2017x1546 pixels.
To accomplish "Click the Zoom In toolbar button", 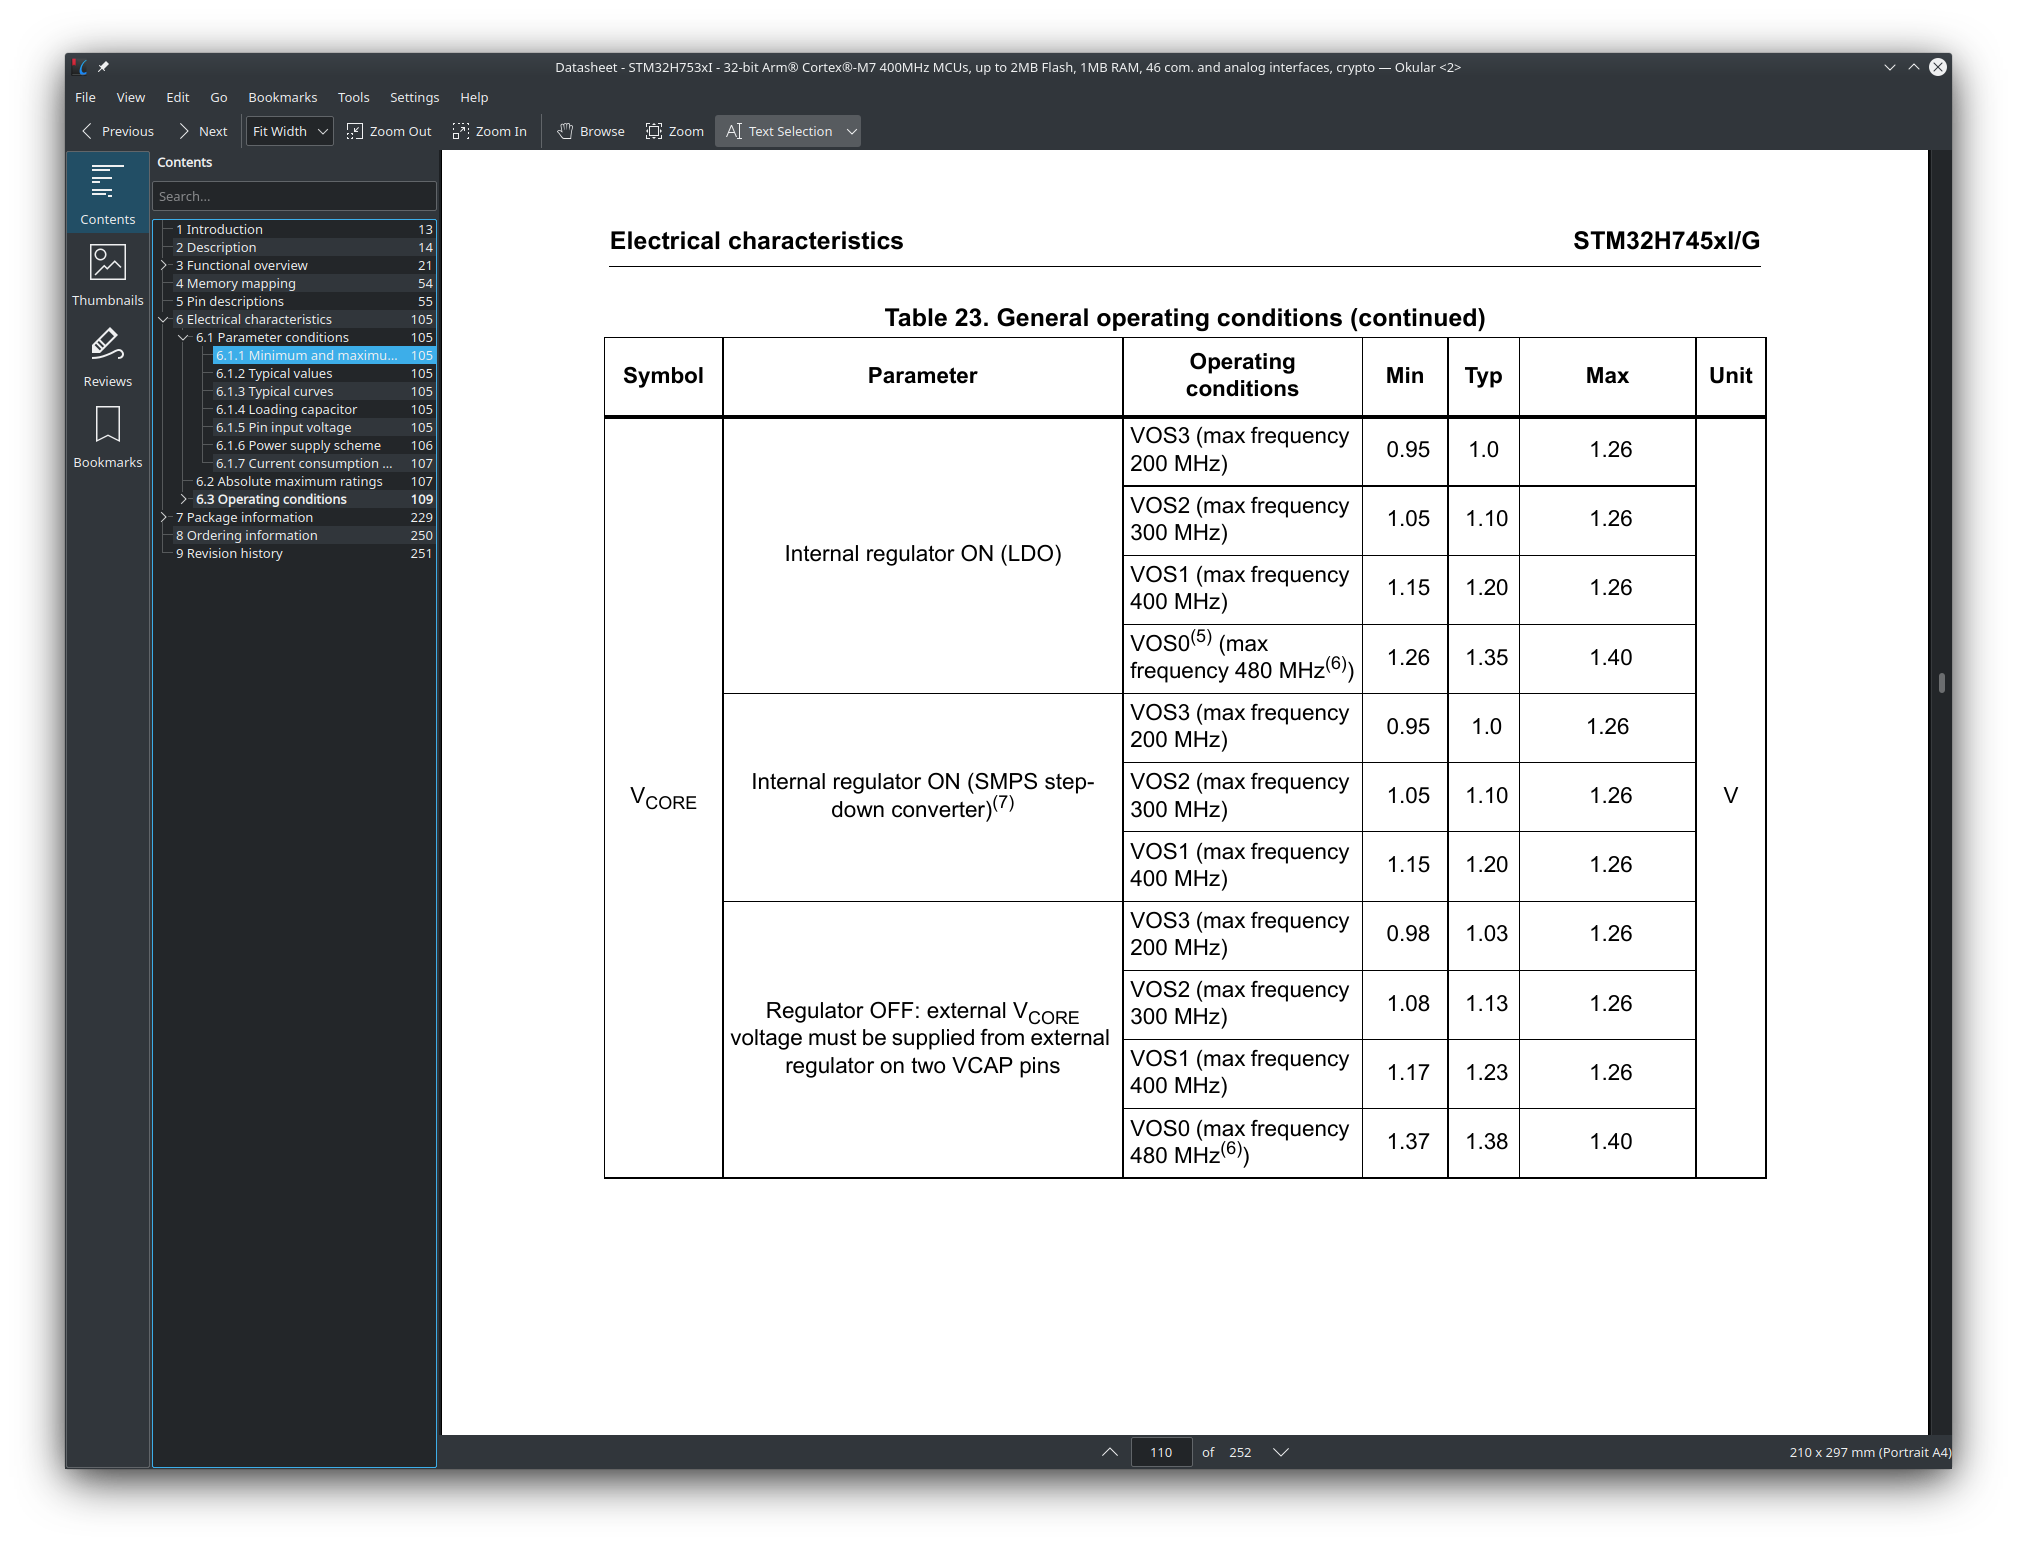I will (x=490, y=131).
